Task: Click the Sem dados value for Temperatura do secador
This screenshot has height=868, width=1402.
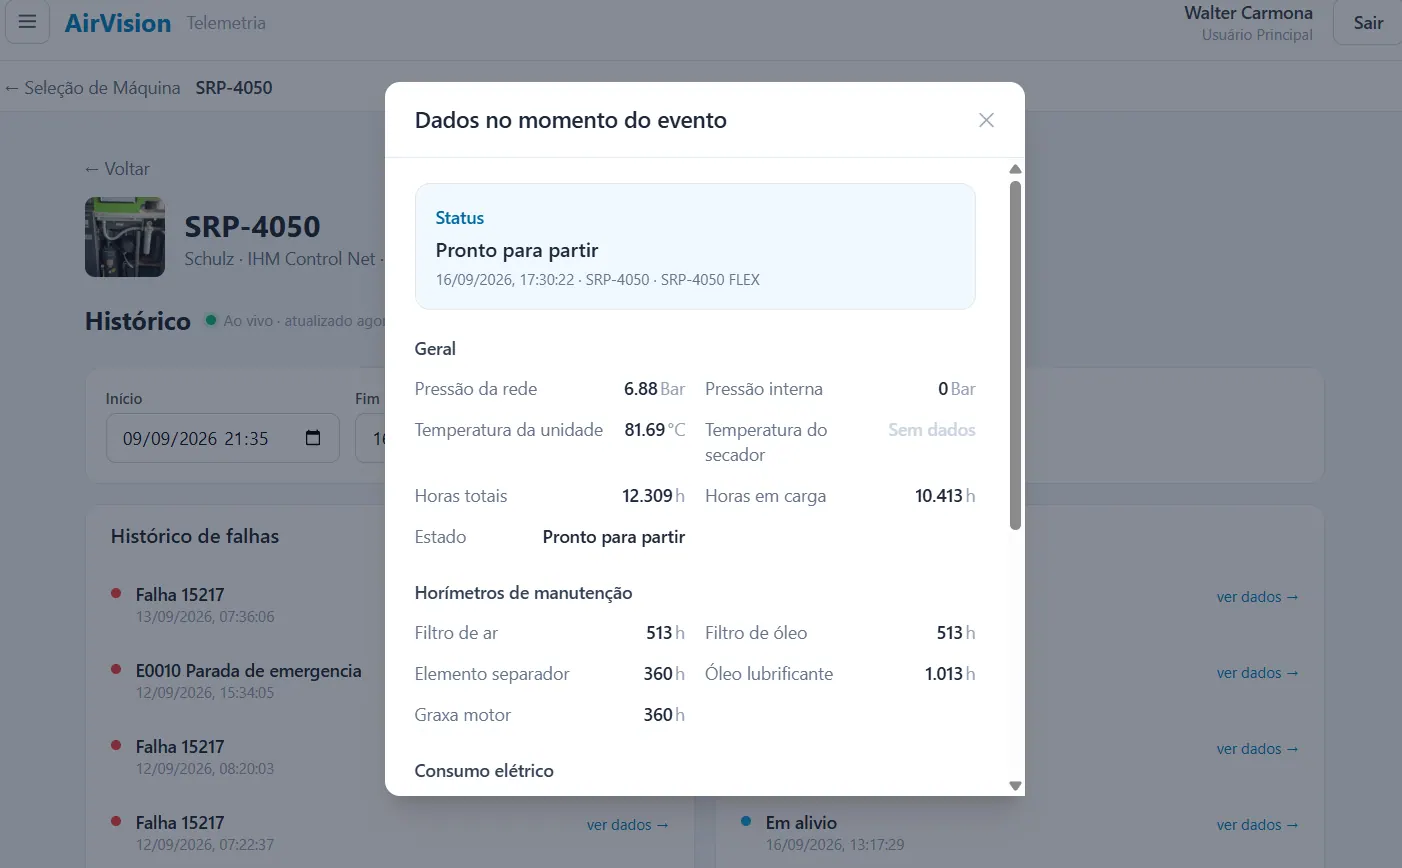Action: [931, 430]
